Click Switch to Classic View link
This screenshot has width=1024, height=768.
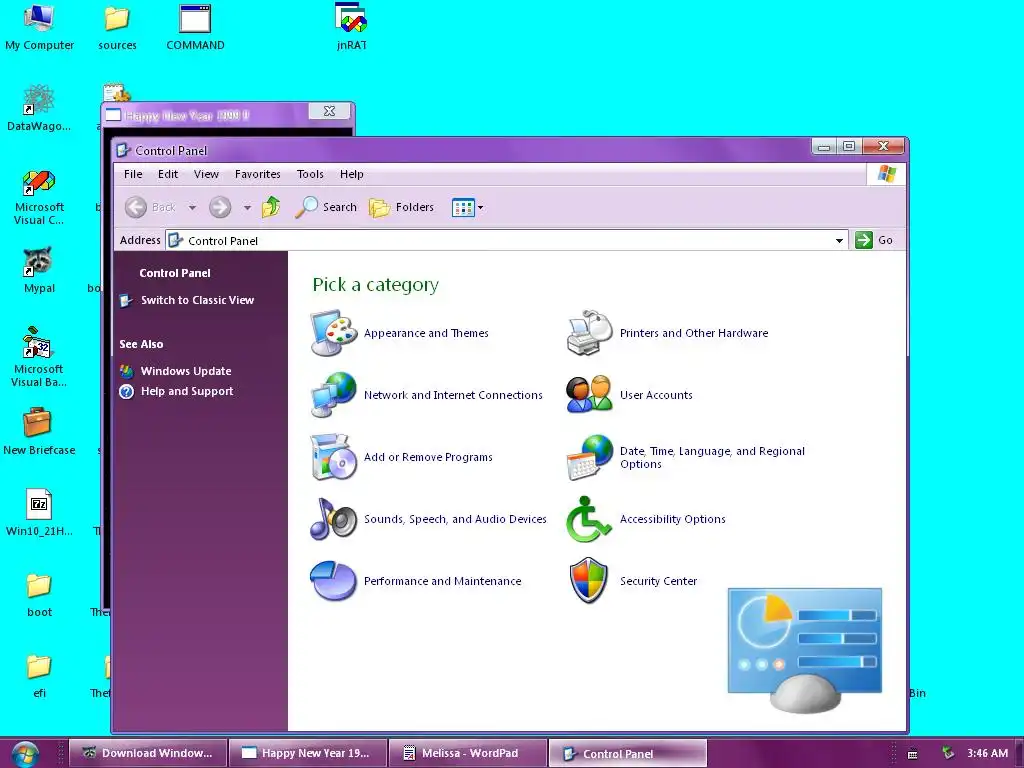click(x=197, y=300)
